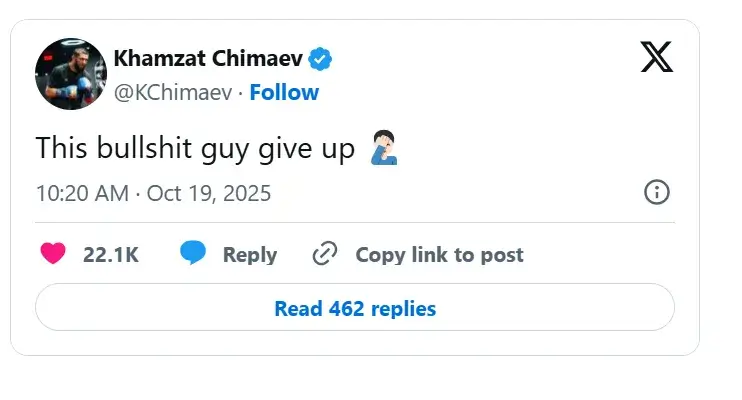
Task: Like the tweet with the heart icon
Action: pyautogui.click(x=53, y=254)
